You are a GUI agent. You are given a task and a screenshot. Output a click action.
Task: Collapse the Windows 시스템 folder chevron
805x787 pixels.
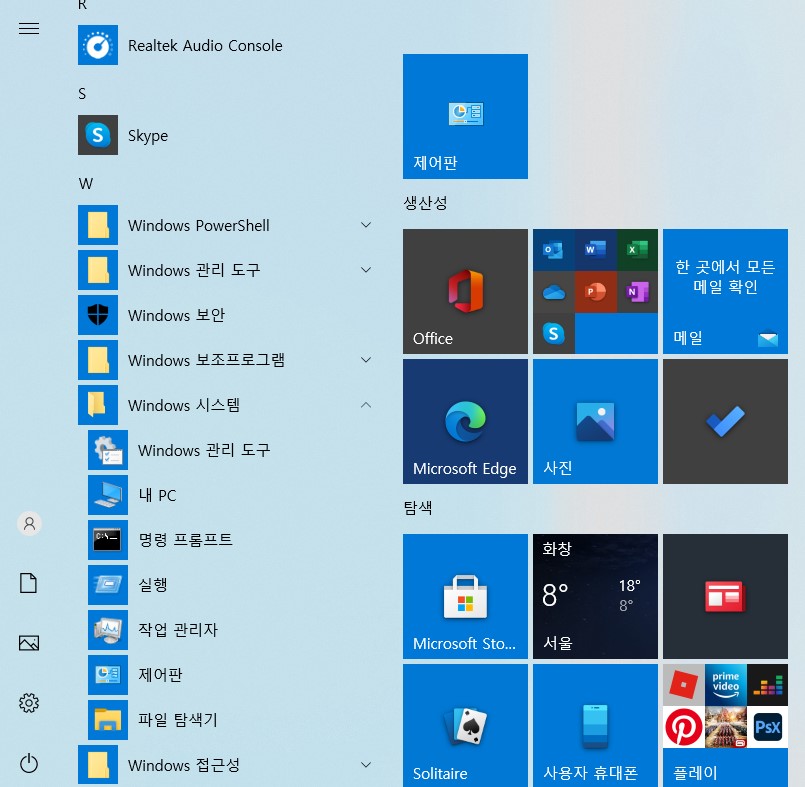pos(366,405)
